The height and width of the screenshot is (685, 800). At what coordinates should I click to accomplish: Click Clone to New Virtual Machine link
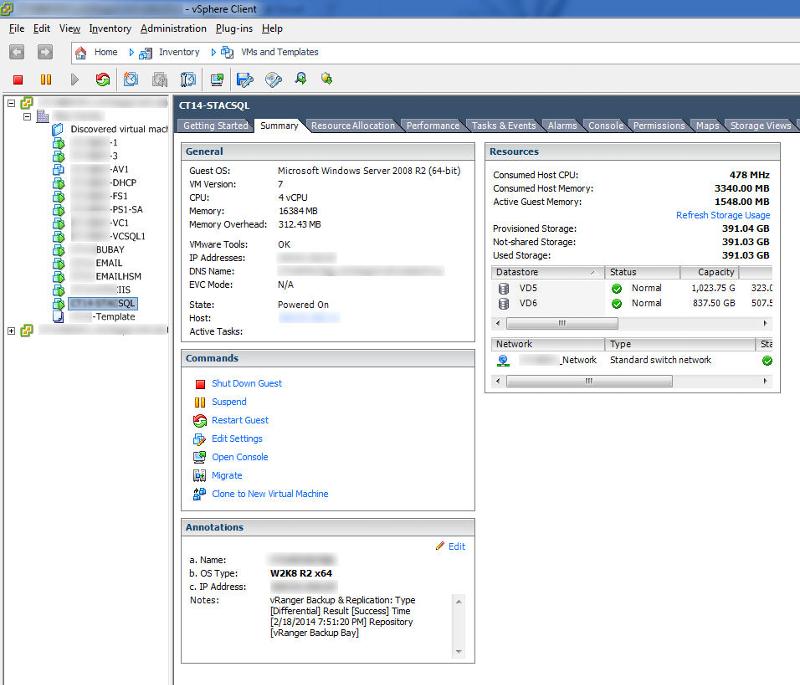pyautogui.click(x=270, y=494)
